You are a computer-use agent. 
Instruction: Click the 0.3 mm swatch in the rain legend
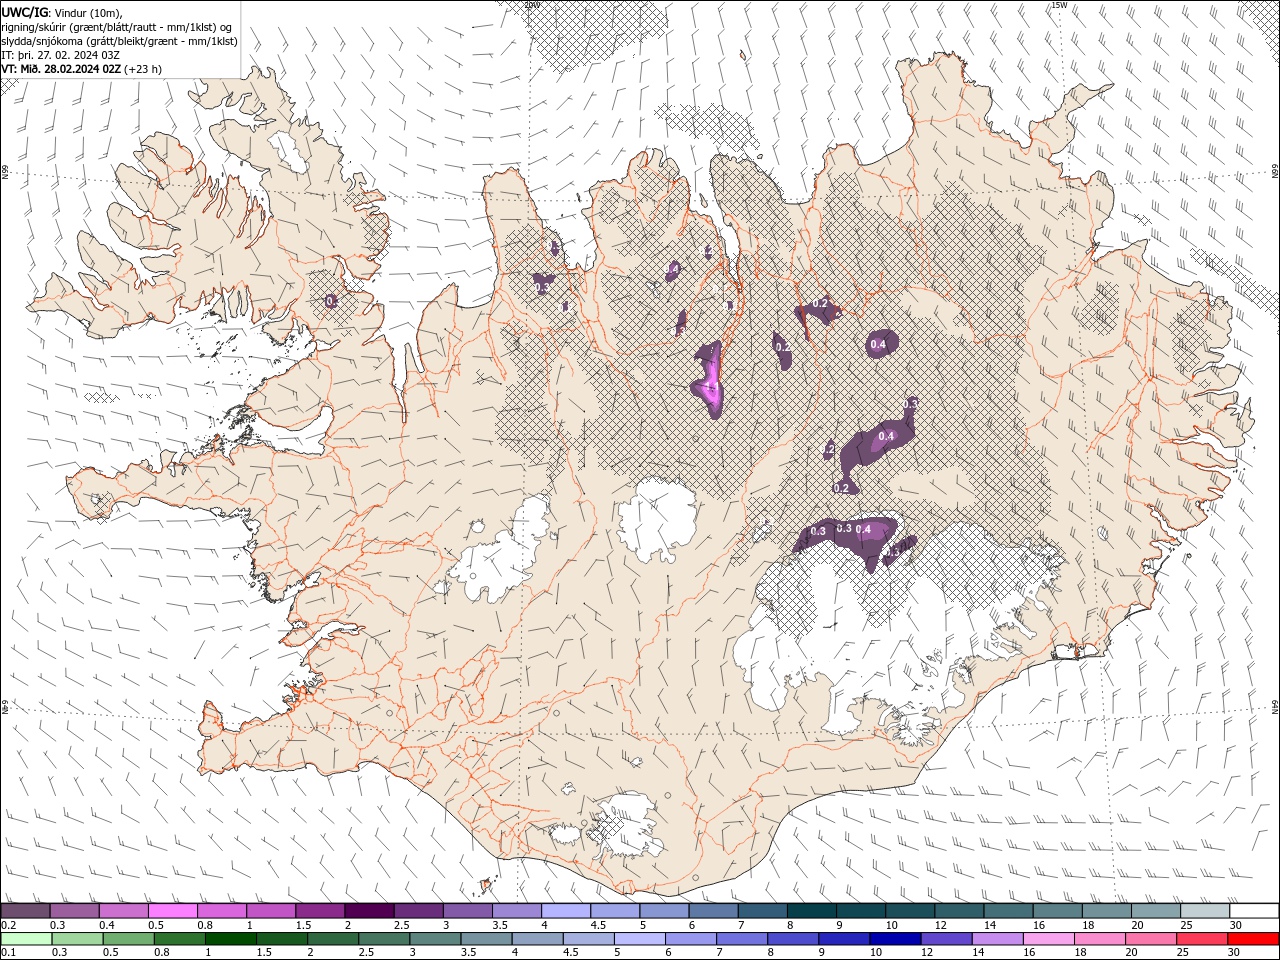[x=78, y=939]
